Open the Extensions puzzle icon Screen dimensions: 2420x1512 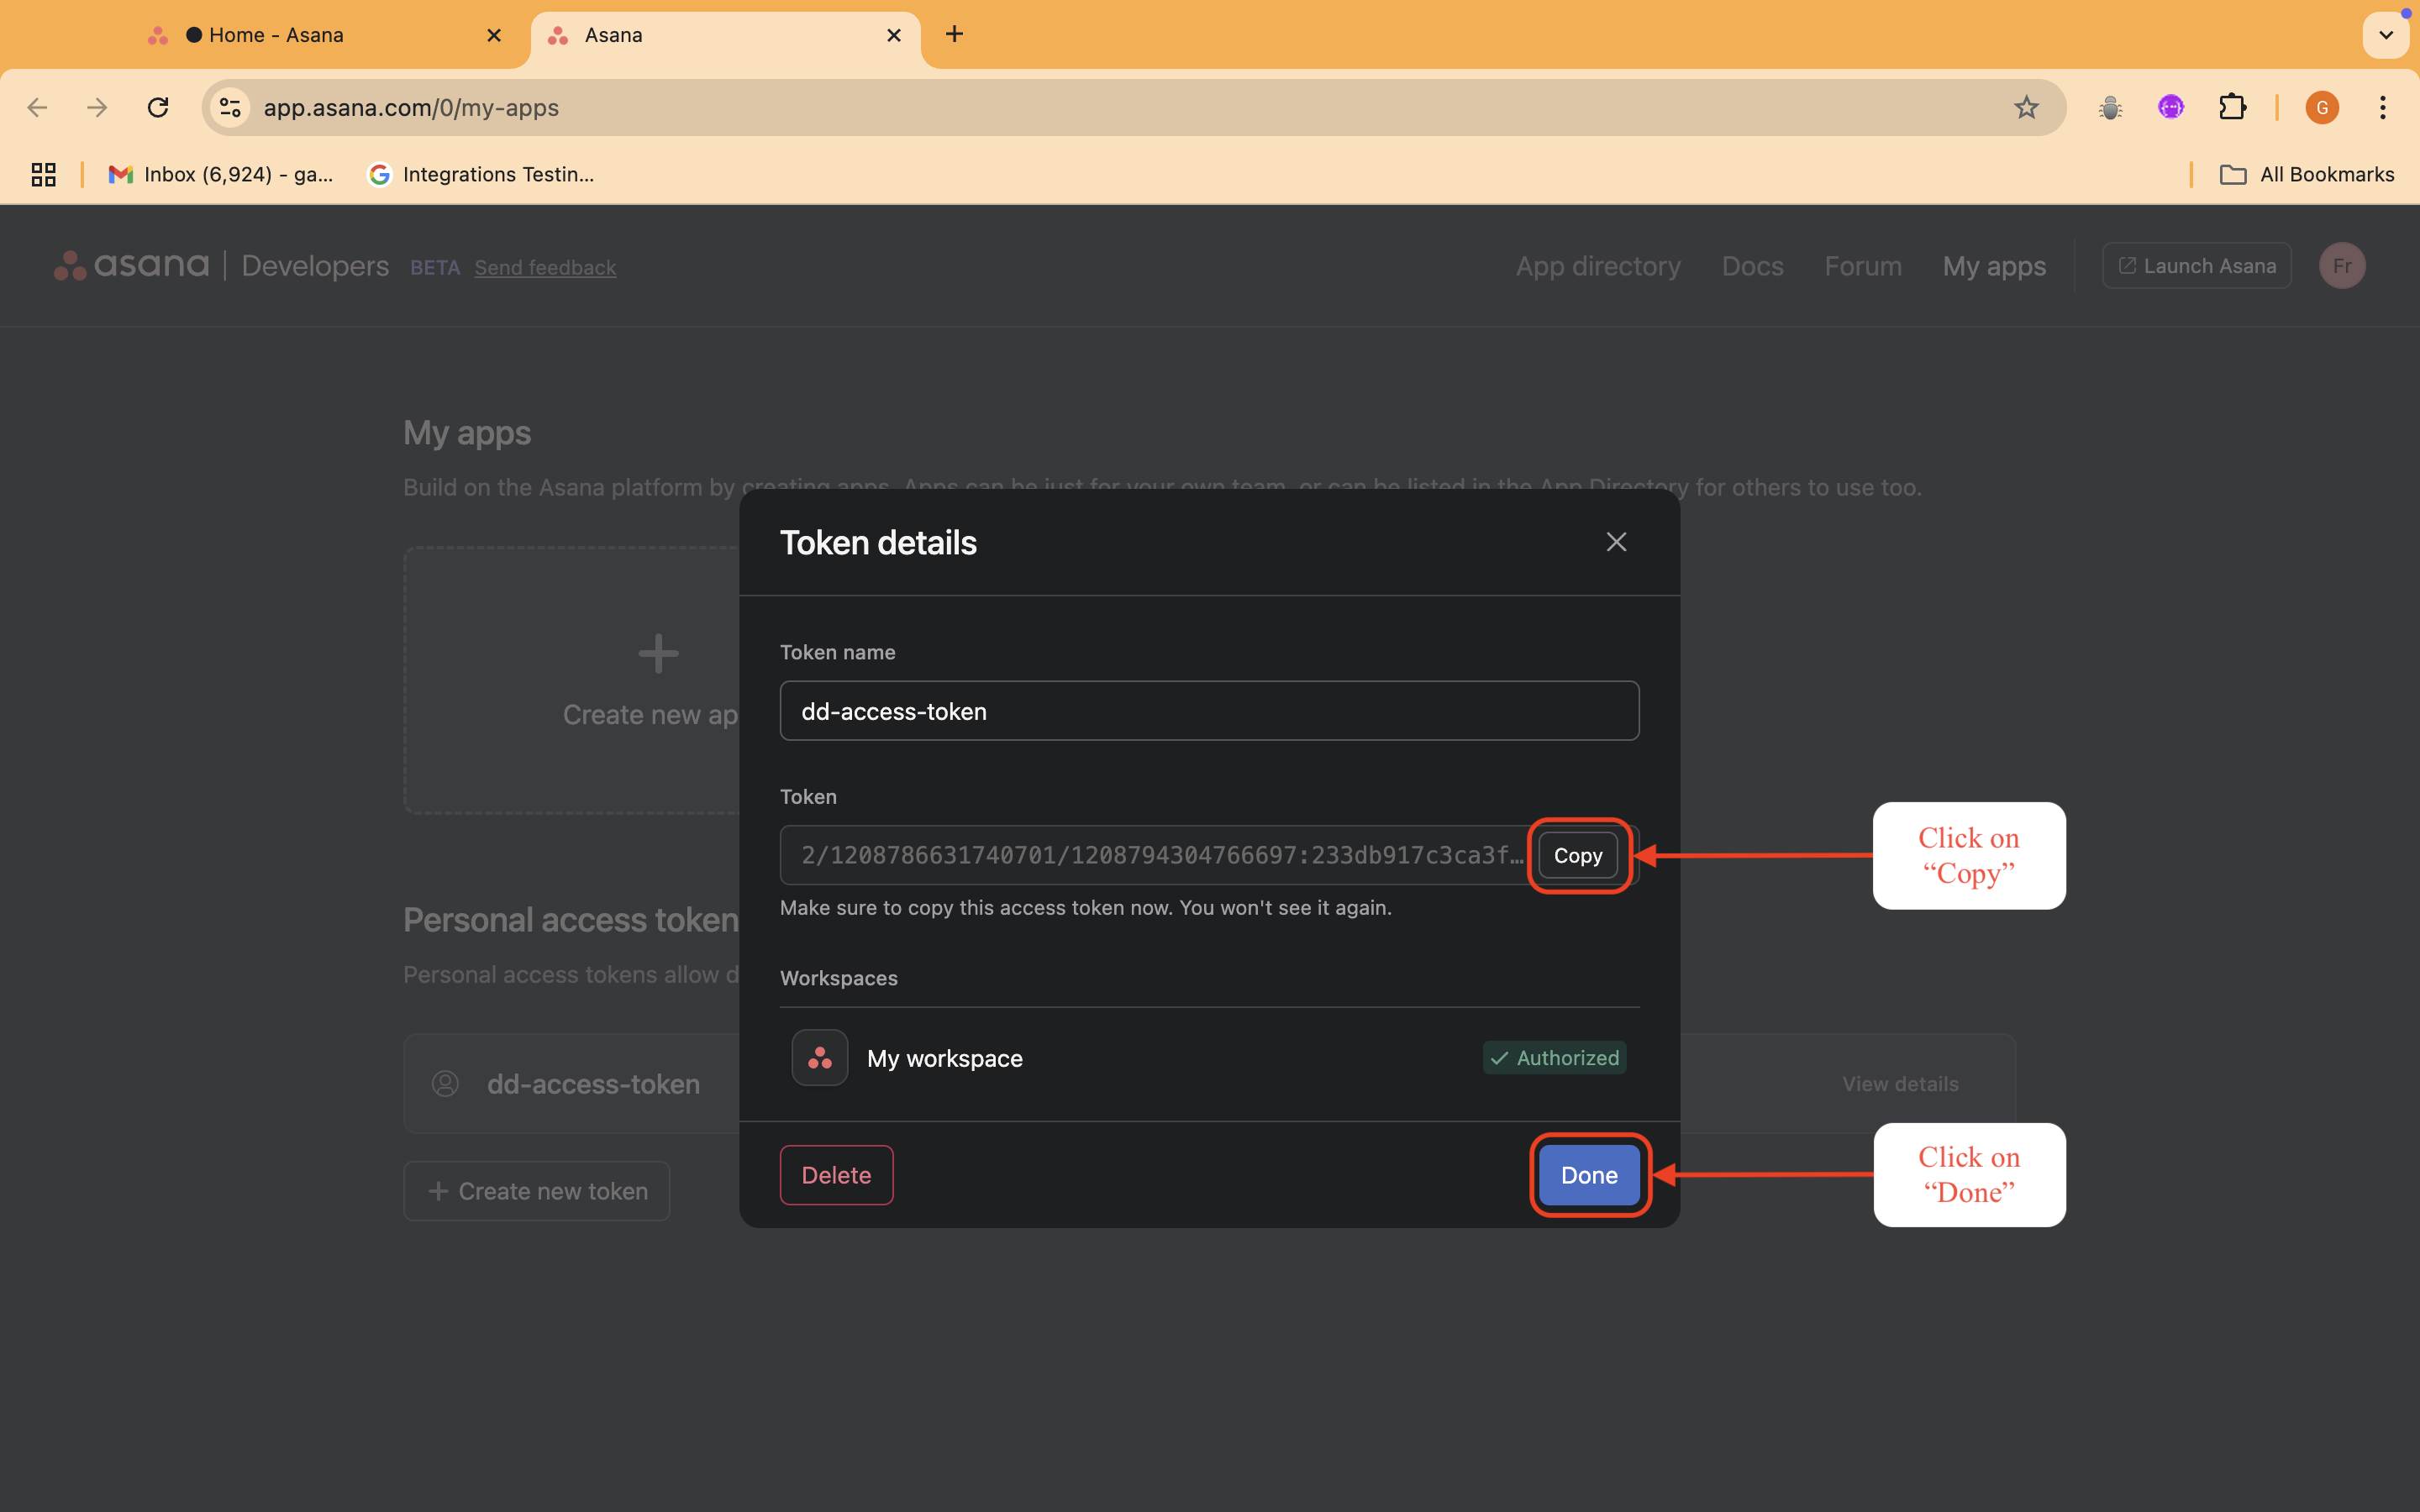(2232, 107)
